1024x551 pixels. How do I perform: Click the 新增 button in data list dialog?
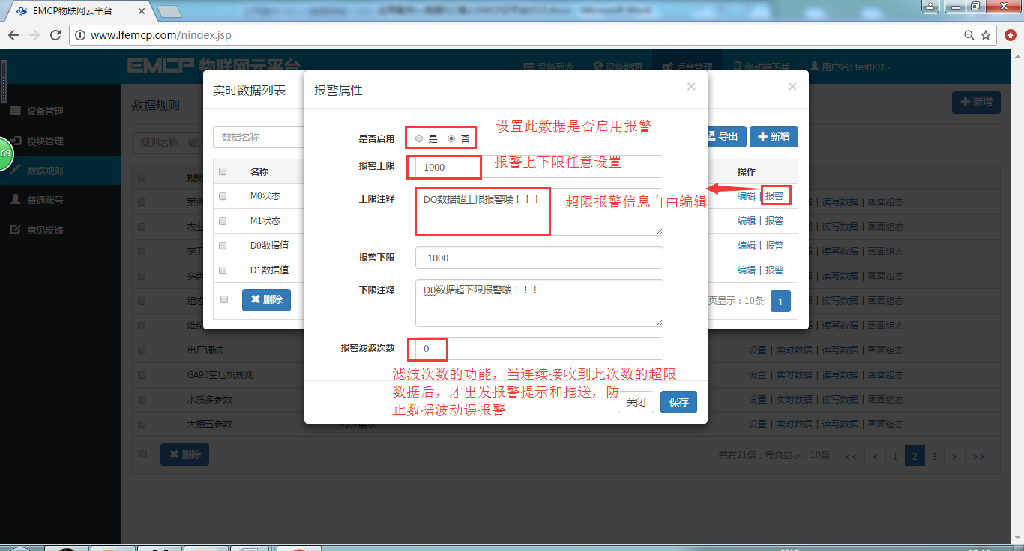(774, 136)
